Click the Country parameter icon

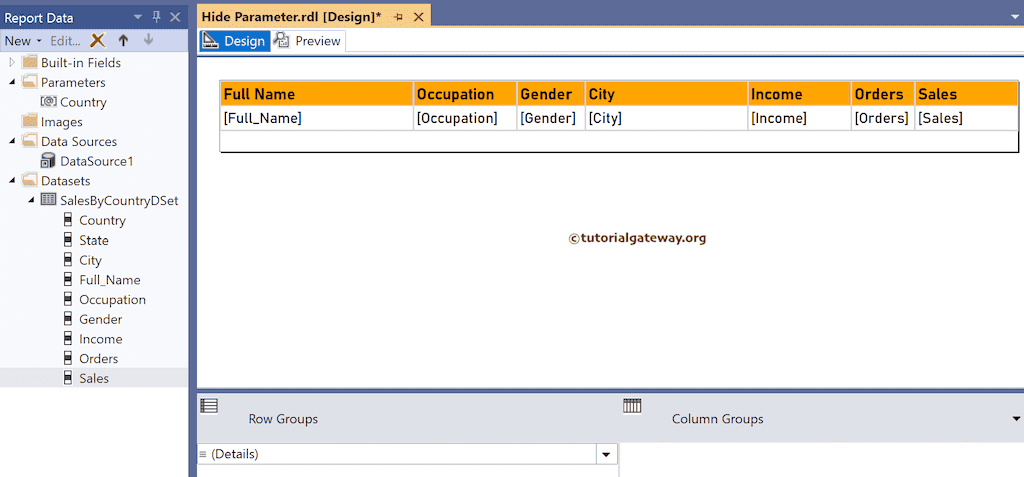[x=48, y=102]
